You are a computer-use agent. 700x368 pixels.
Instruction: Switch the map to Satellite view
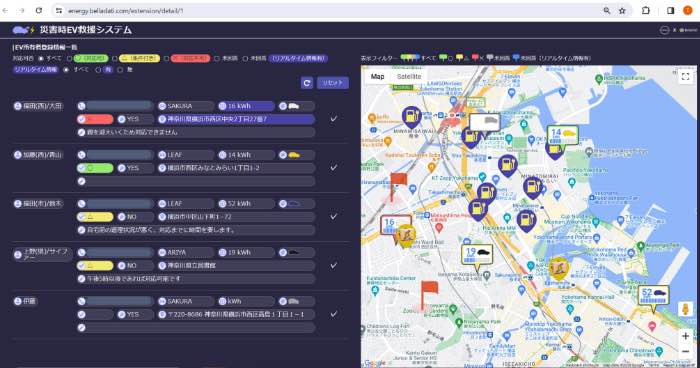pos(409,76)
